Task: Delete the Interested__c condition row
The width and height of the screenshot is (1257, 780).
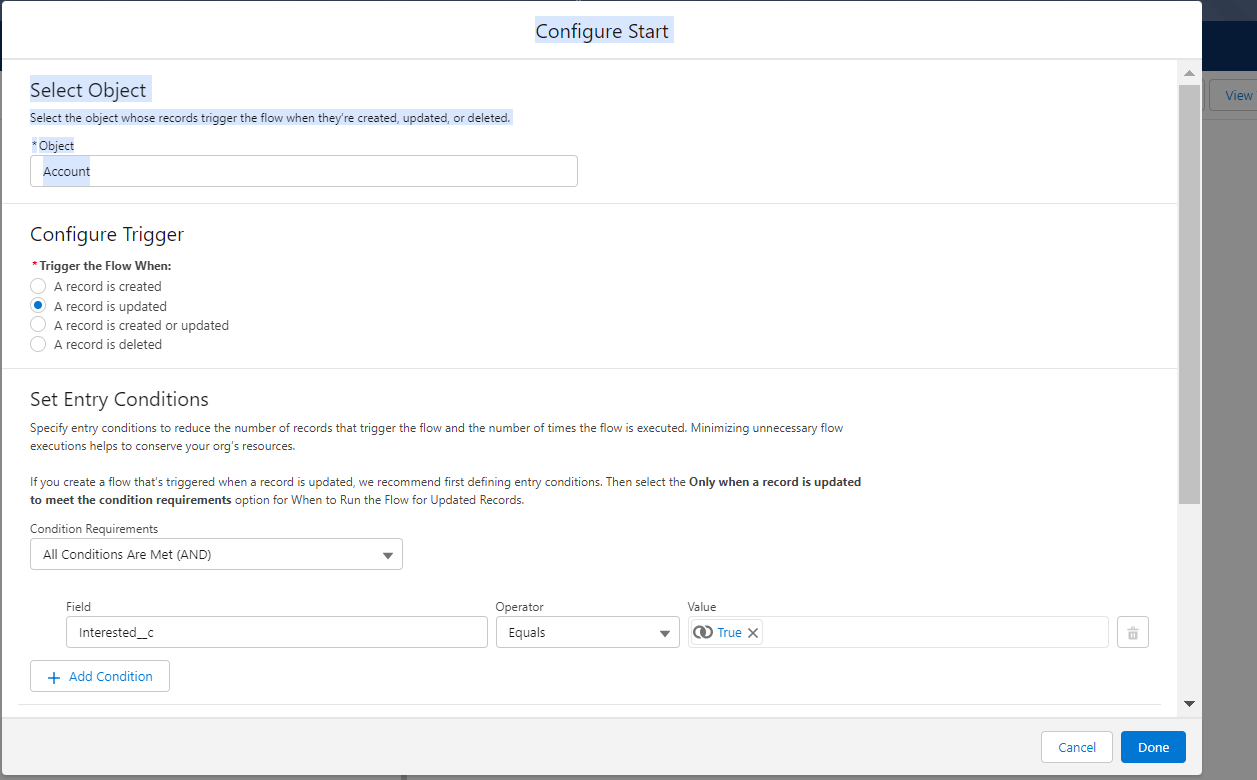Action: coord(1132,633)
